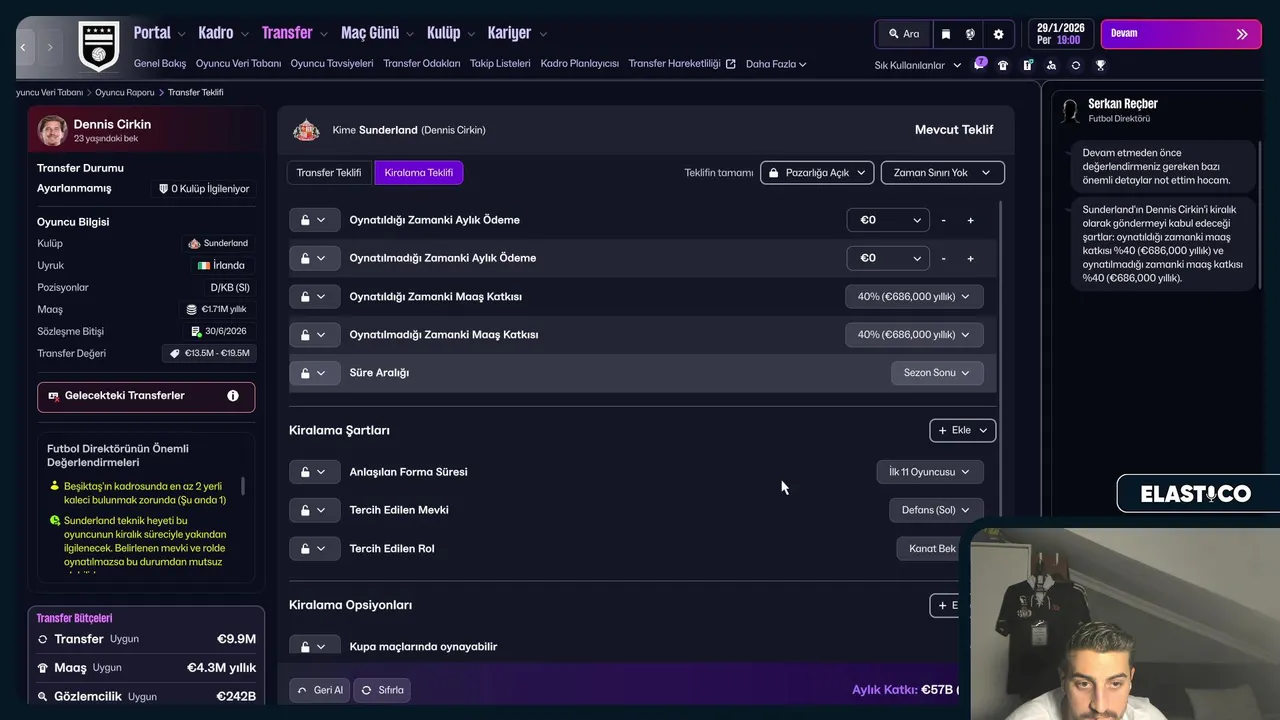Screen dimensions: 1280x720
Task: Click the Geri Al button
Action: coord(320,690)
